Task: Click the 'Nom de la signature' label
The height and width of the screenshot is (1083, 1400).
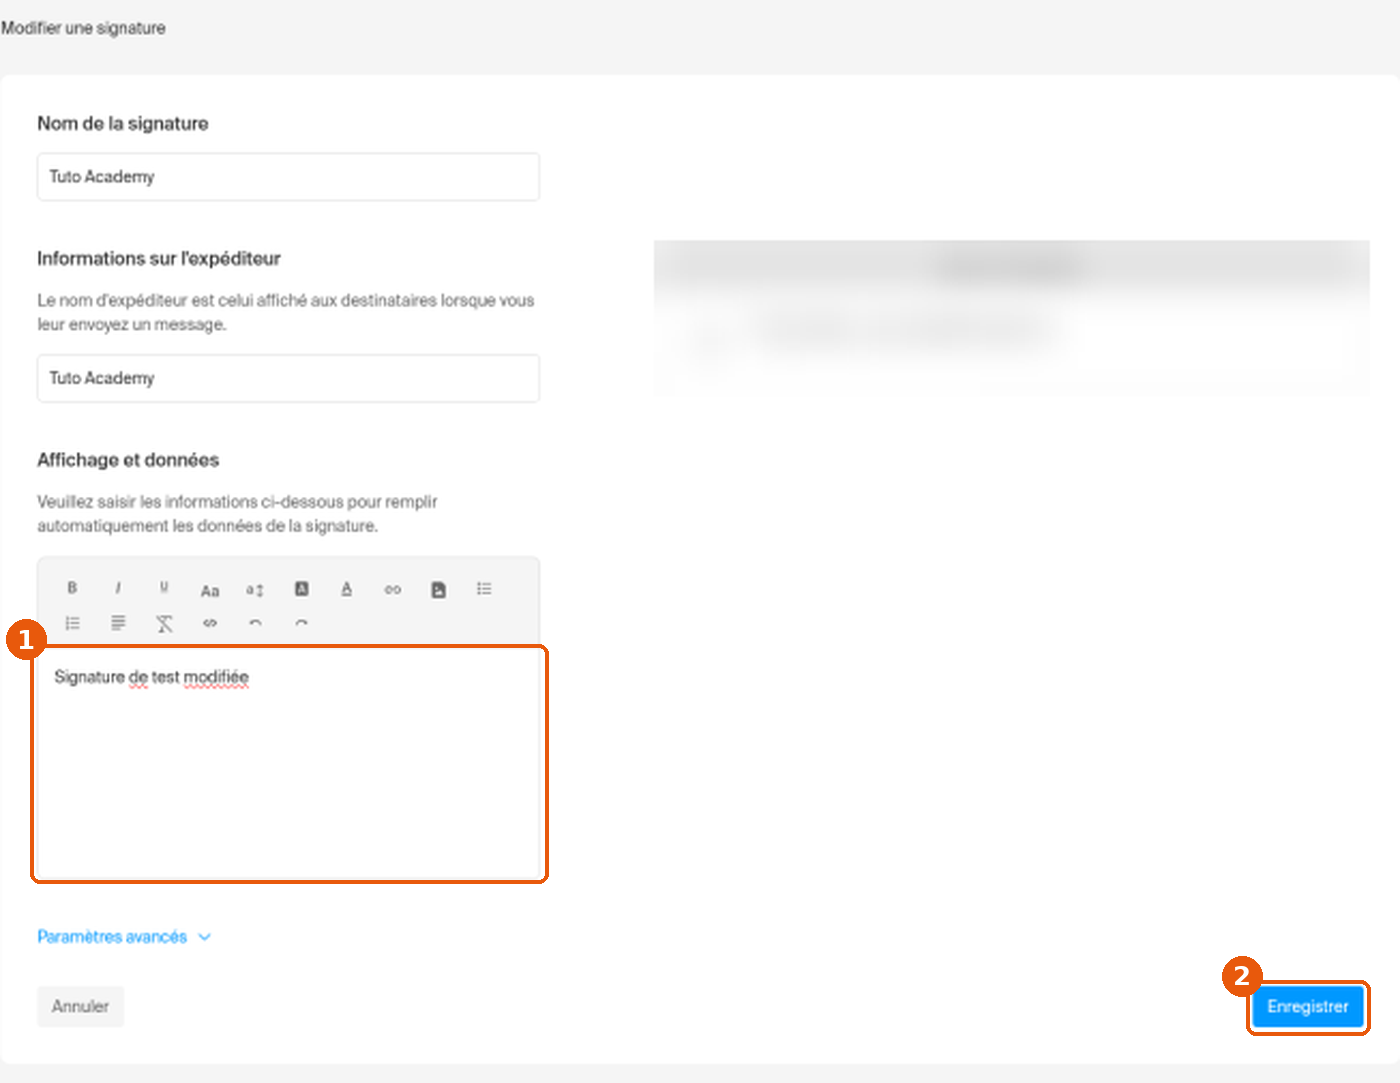Action: (x=123, y=124)
